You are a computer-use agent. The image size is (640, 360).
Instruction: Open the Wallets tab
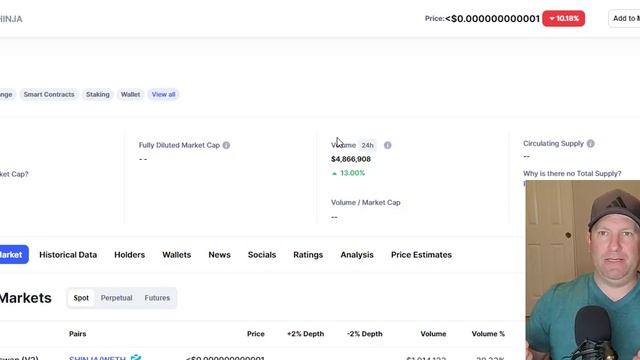pos(176,255)
